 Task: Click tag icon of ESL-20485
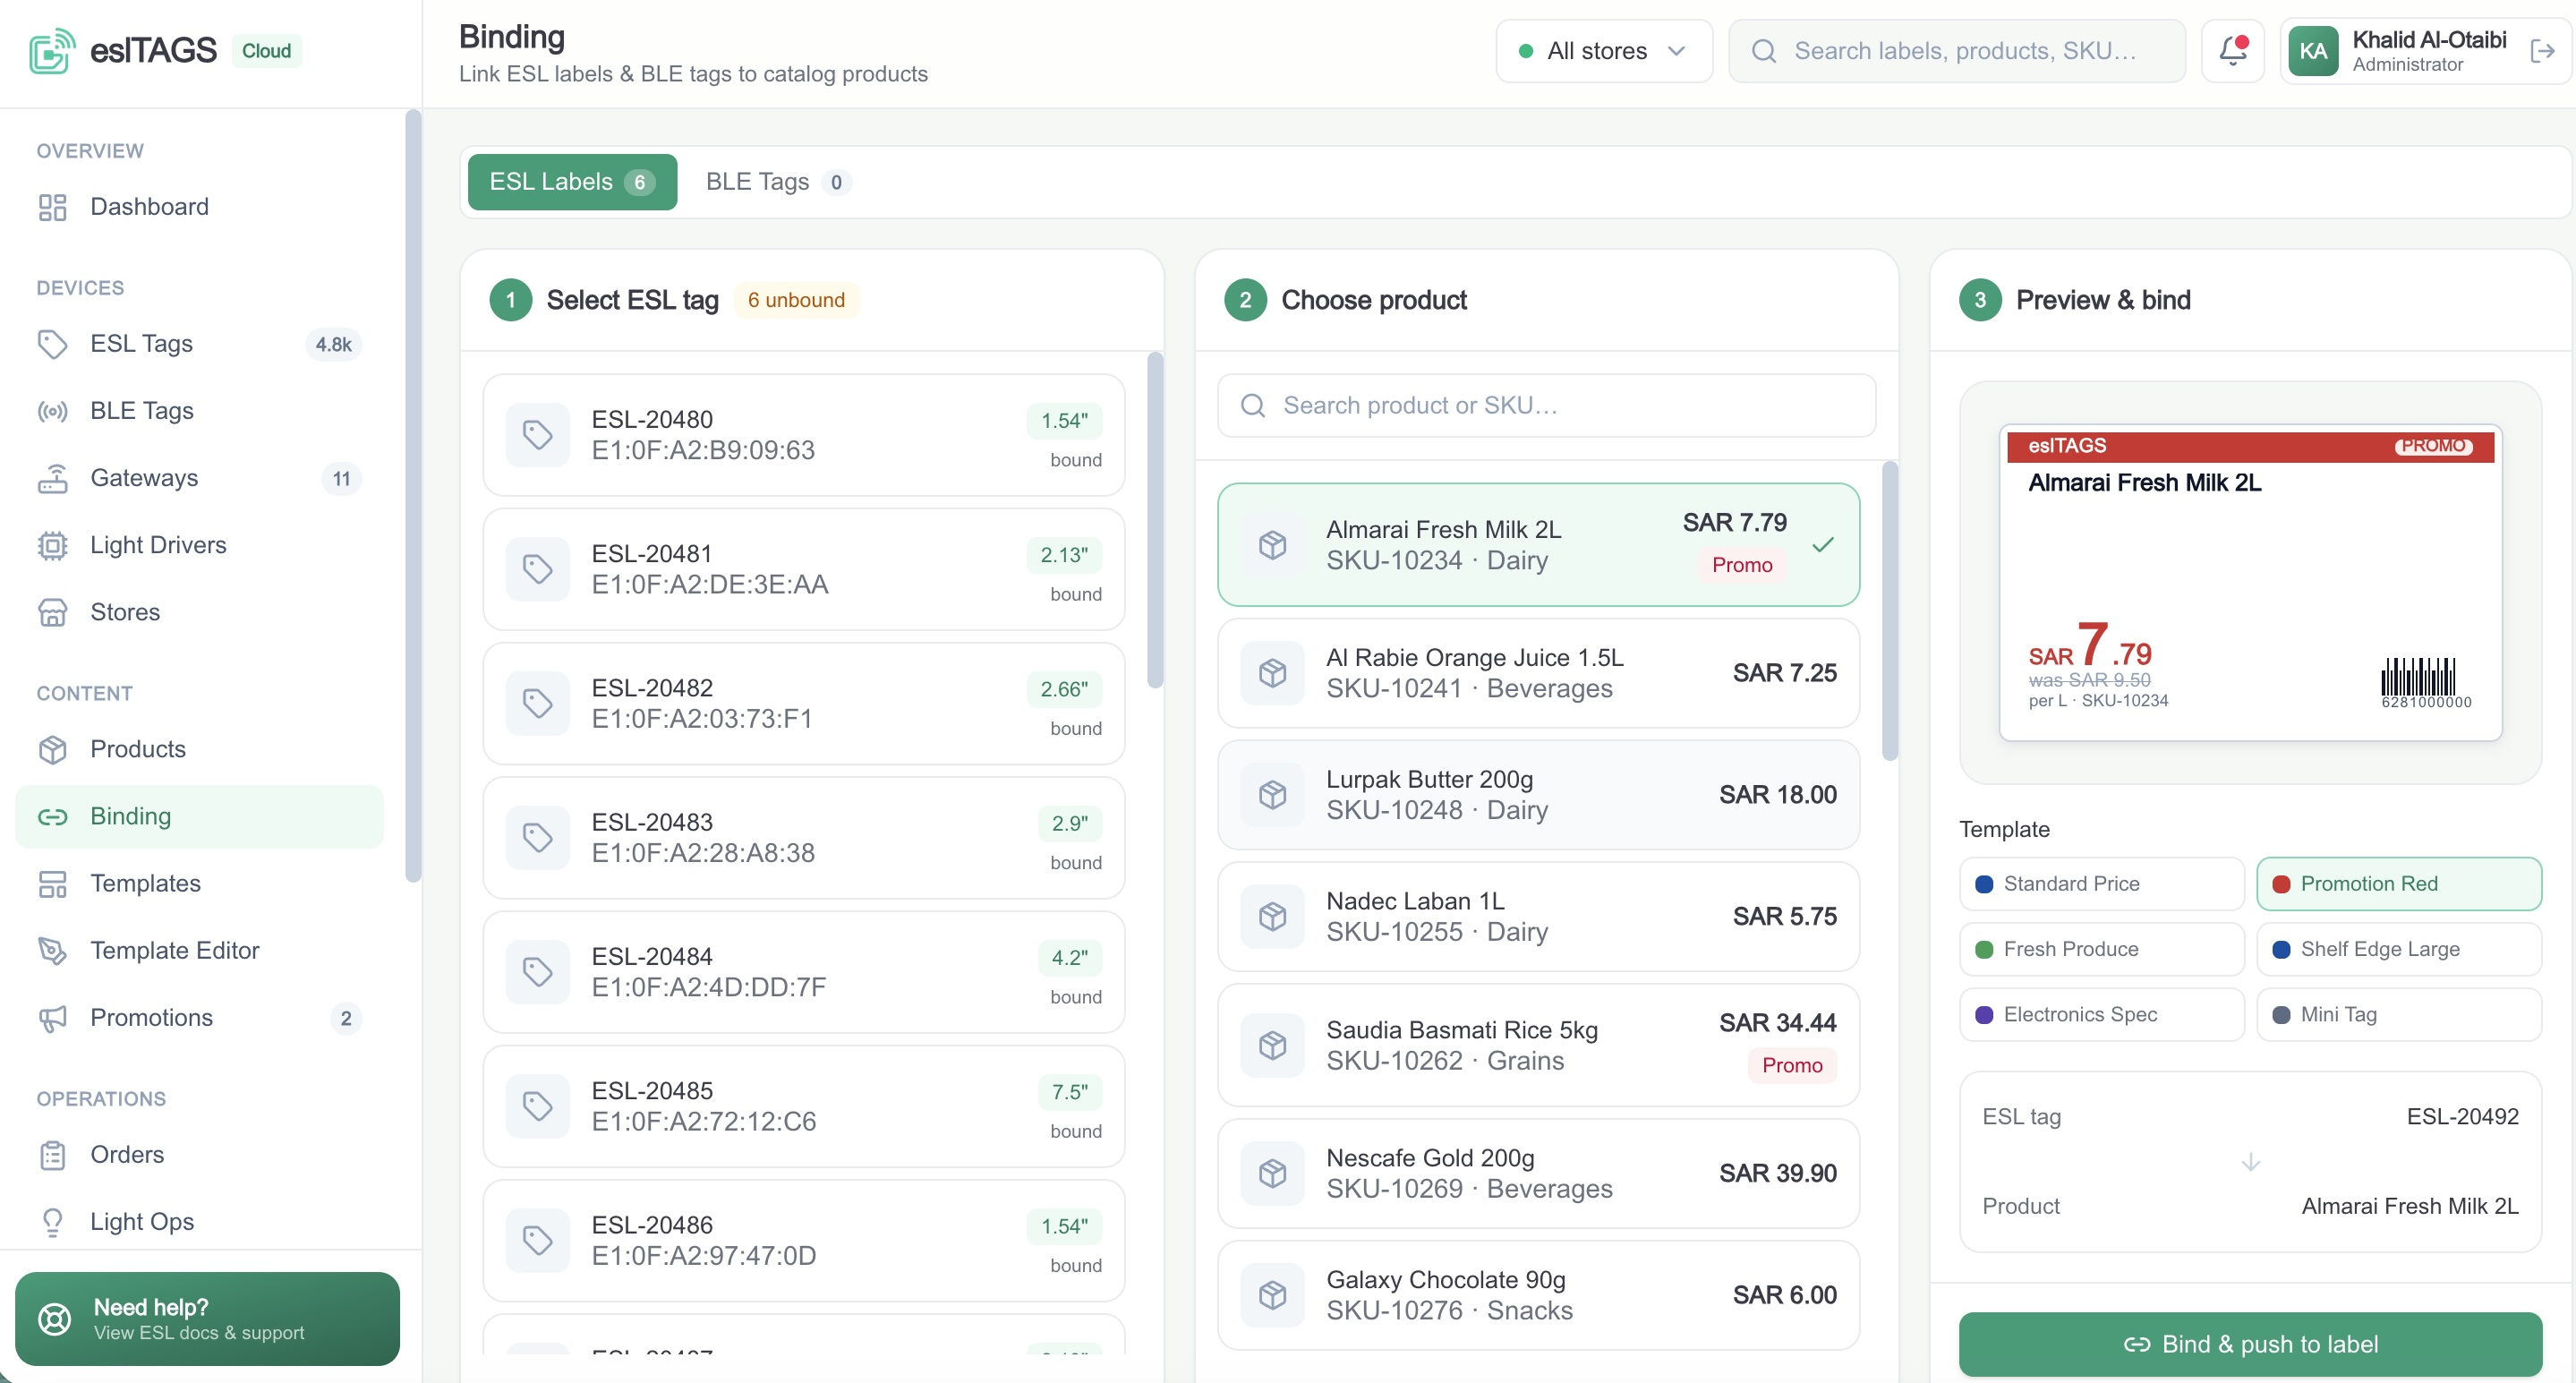pyautogui.click(x=538, y=1106)
